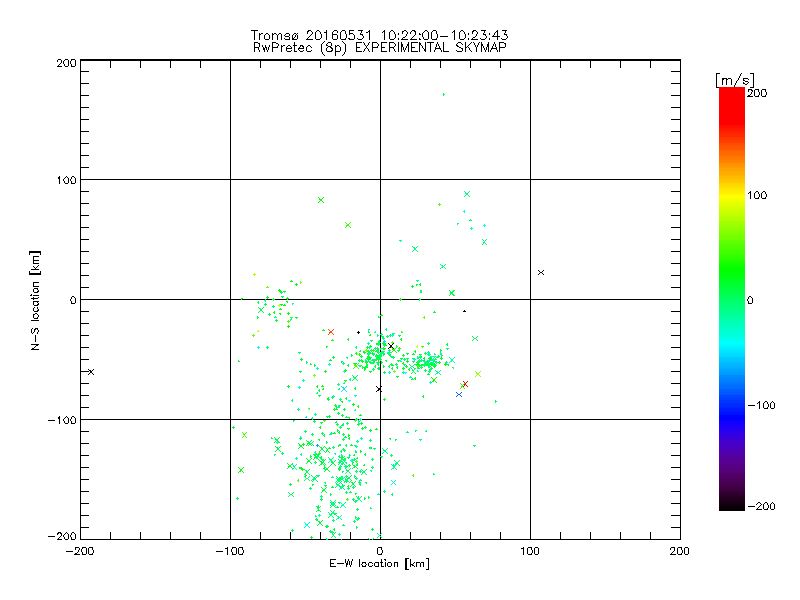Click the N-S axis tick label '-100'
The image size is (800, 600).
(x=62, y=420)
